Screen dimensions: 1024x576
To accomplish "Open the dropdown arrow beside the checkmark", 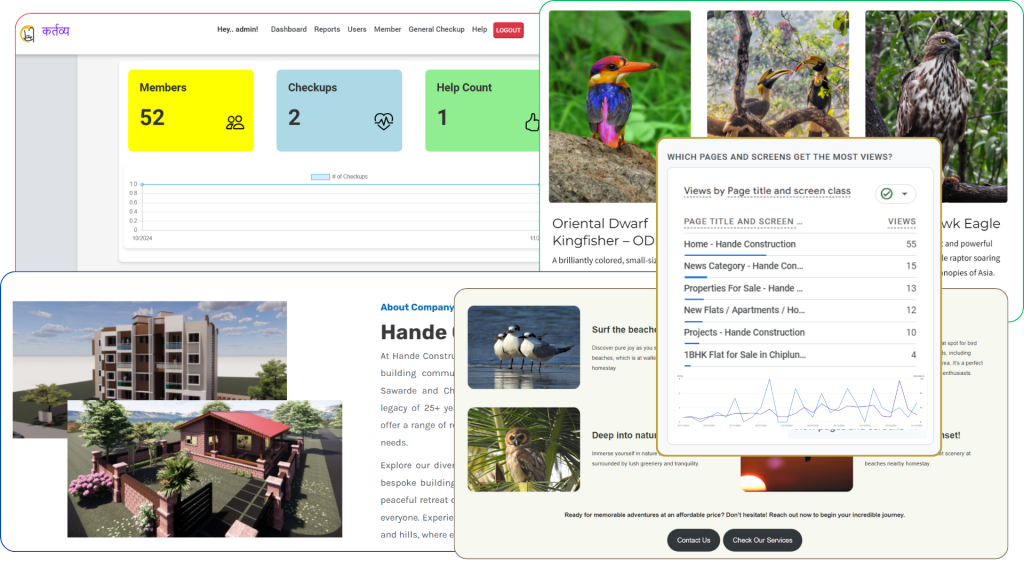I will (x=904, y=194).
